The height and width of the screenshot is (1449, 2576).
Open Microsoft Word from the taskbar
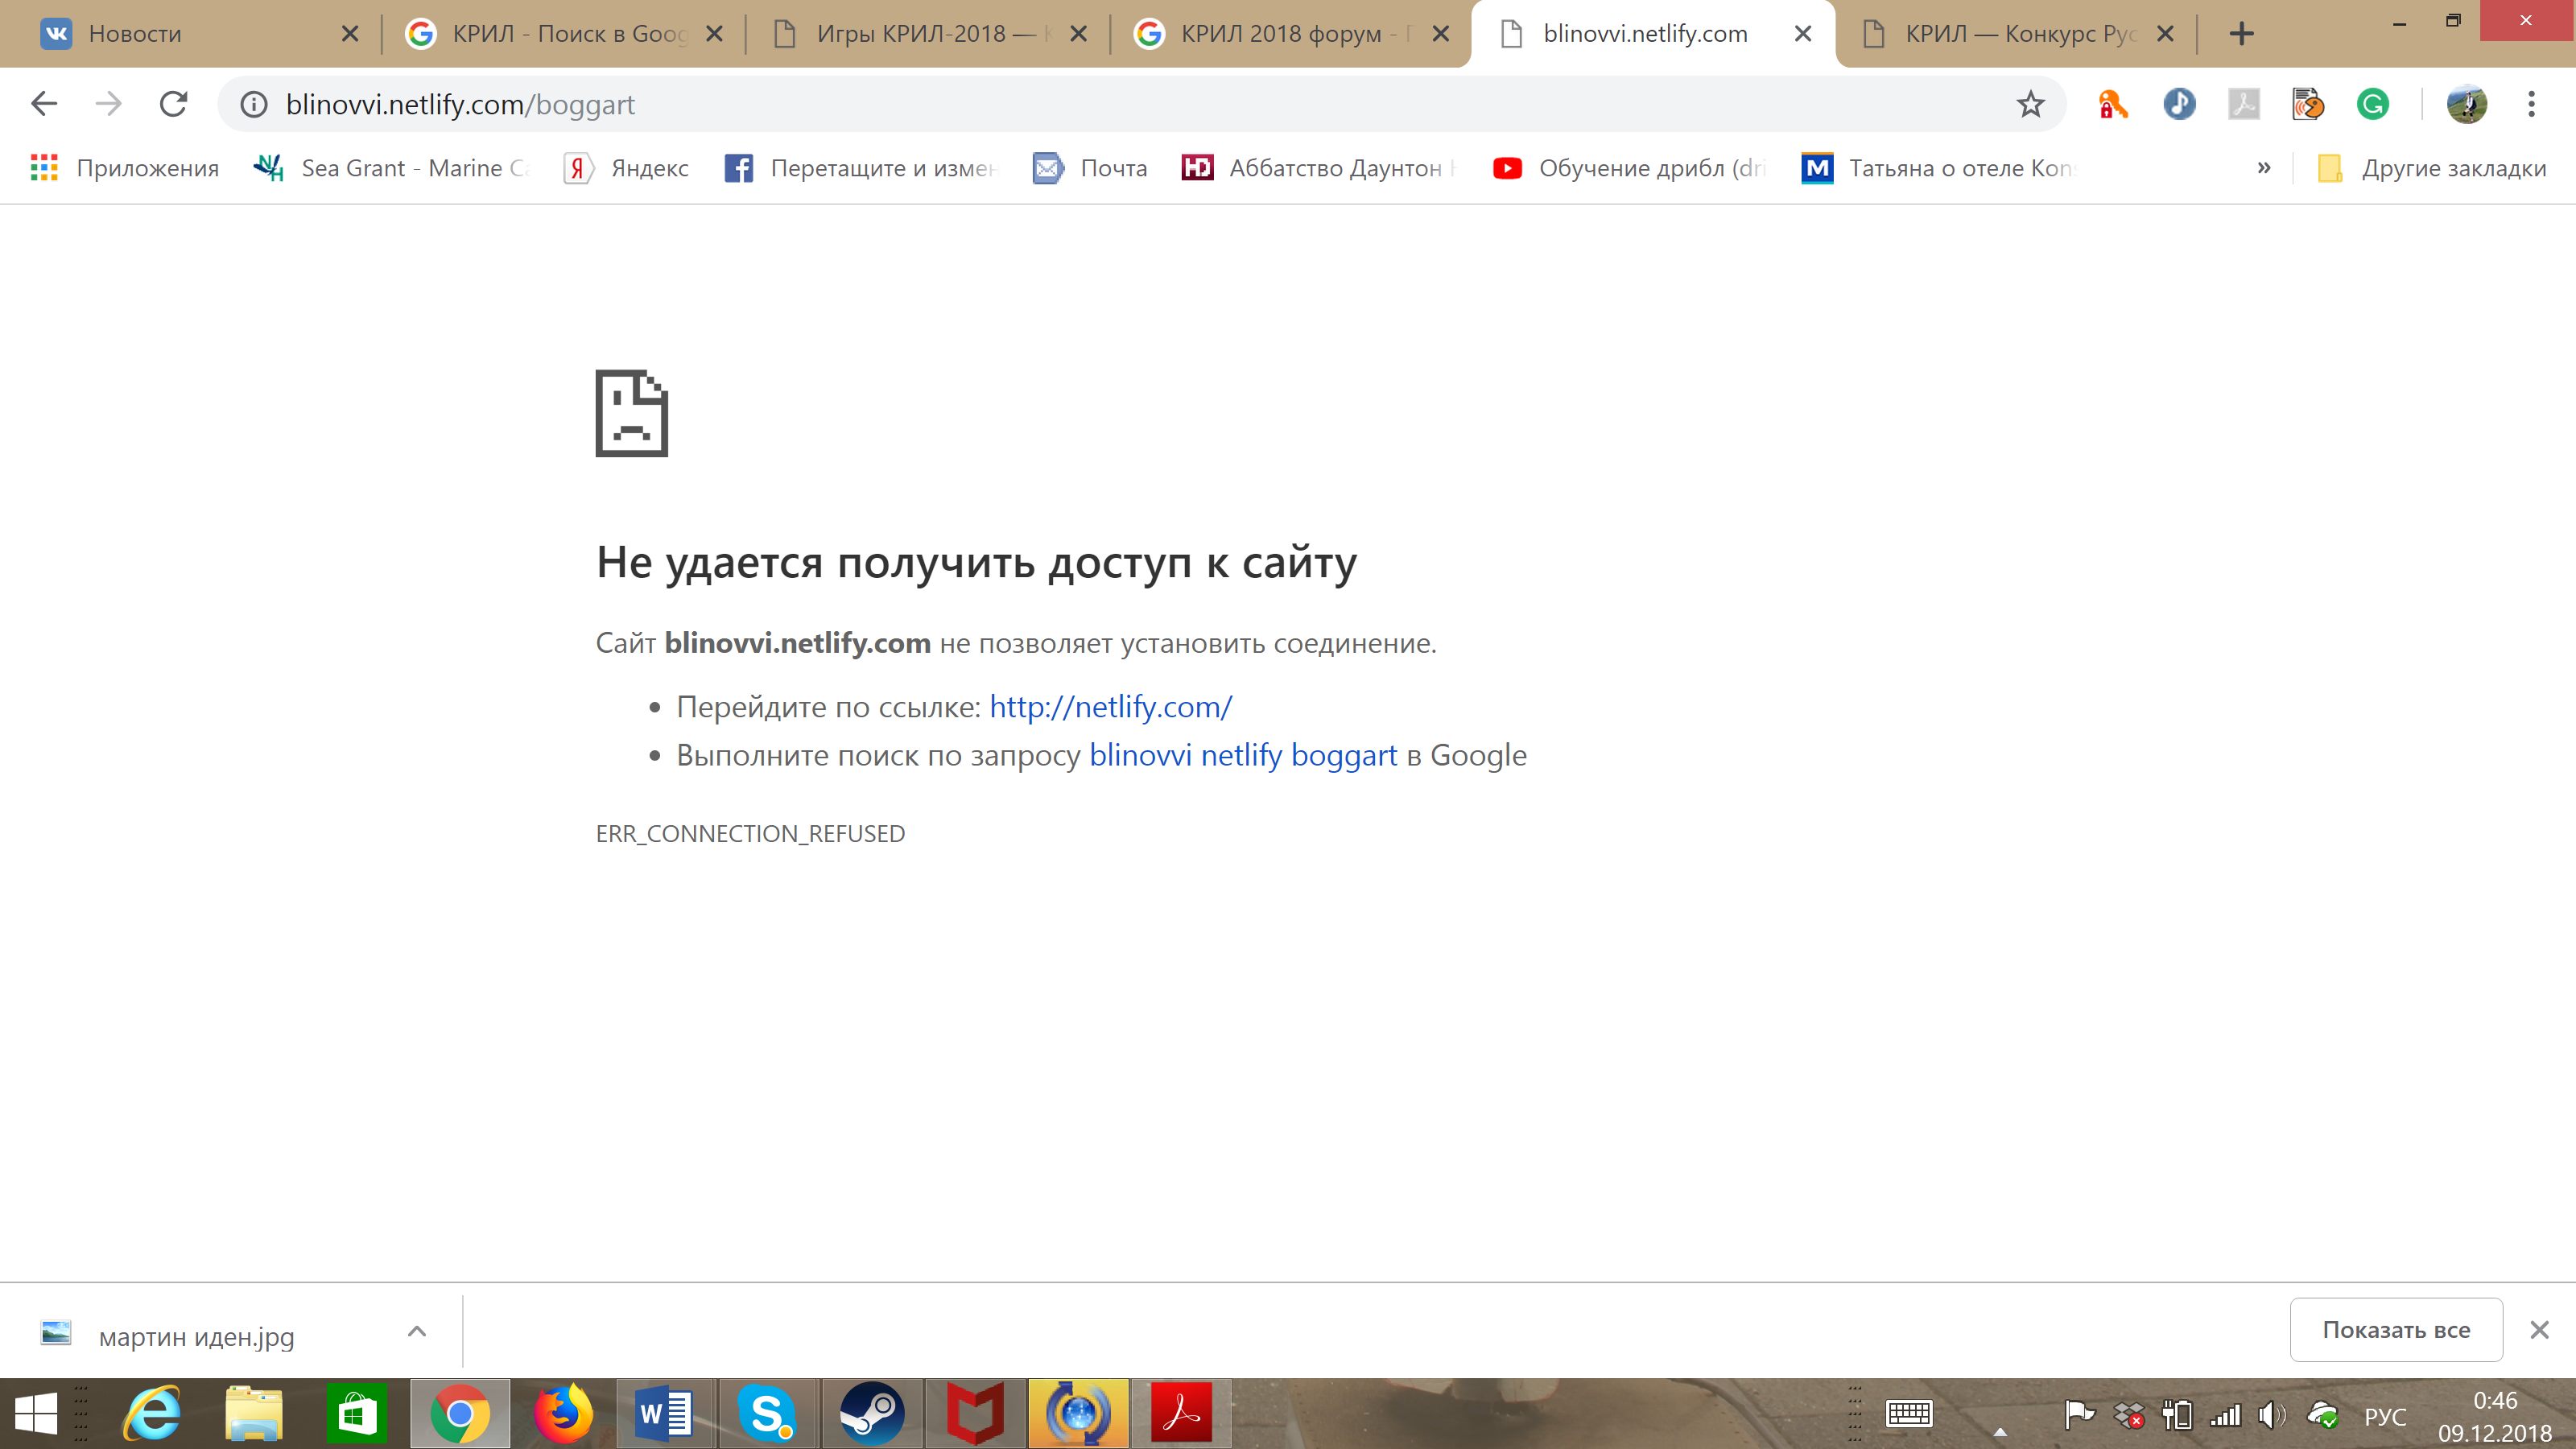(665, 1414)
